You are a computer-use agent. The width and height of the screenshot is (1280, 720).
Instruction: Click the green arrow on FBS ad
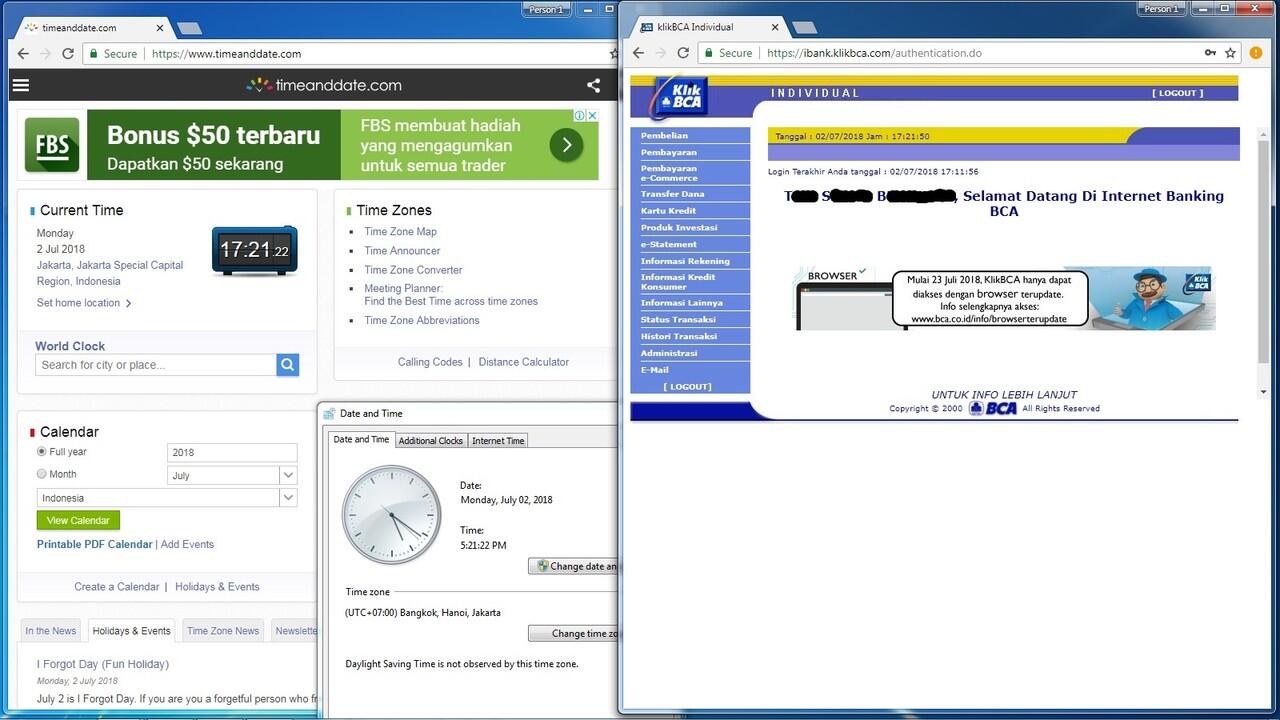pos(566,145)
